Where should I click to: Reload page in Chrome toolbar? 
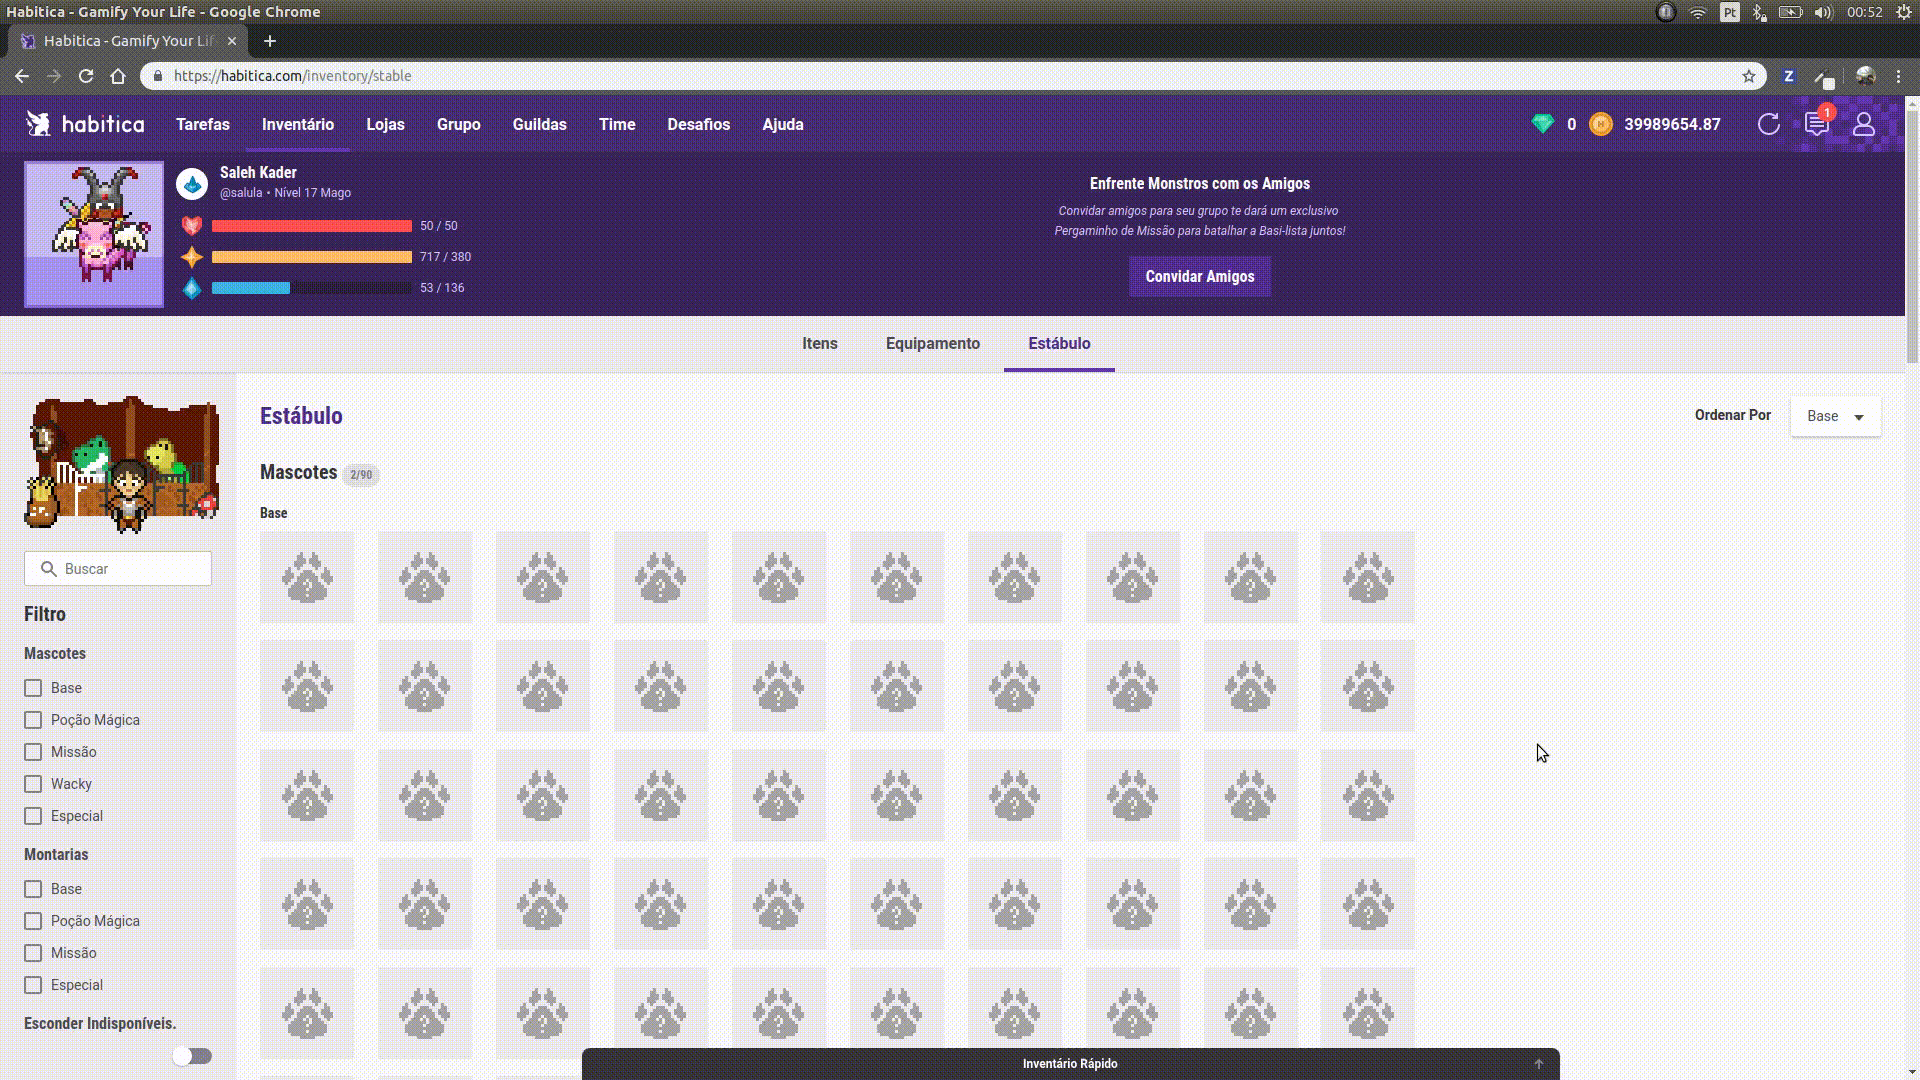pyautogui.click(x=86, y=76)
